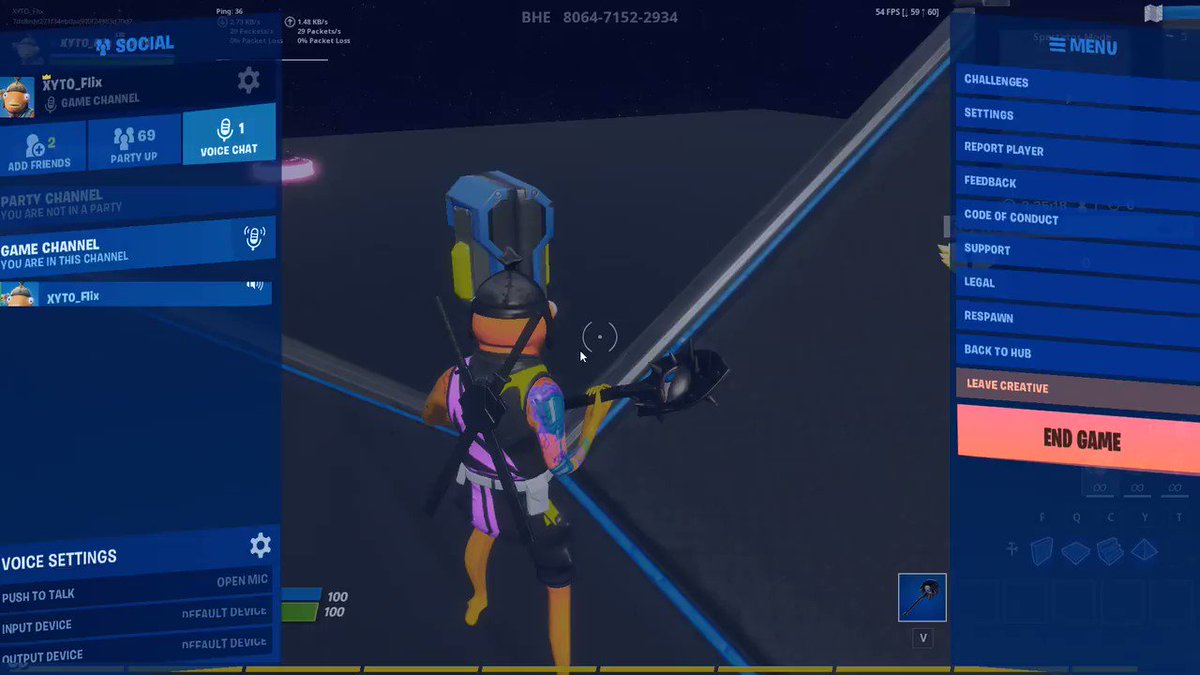Image resolution: width=1200 pixels, height=675 pixels.
Task: Choose Report Player option
Action: (1078, 154)
